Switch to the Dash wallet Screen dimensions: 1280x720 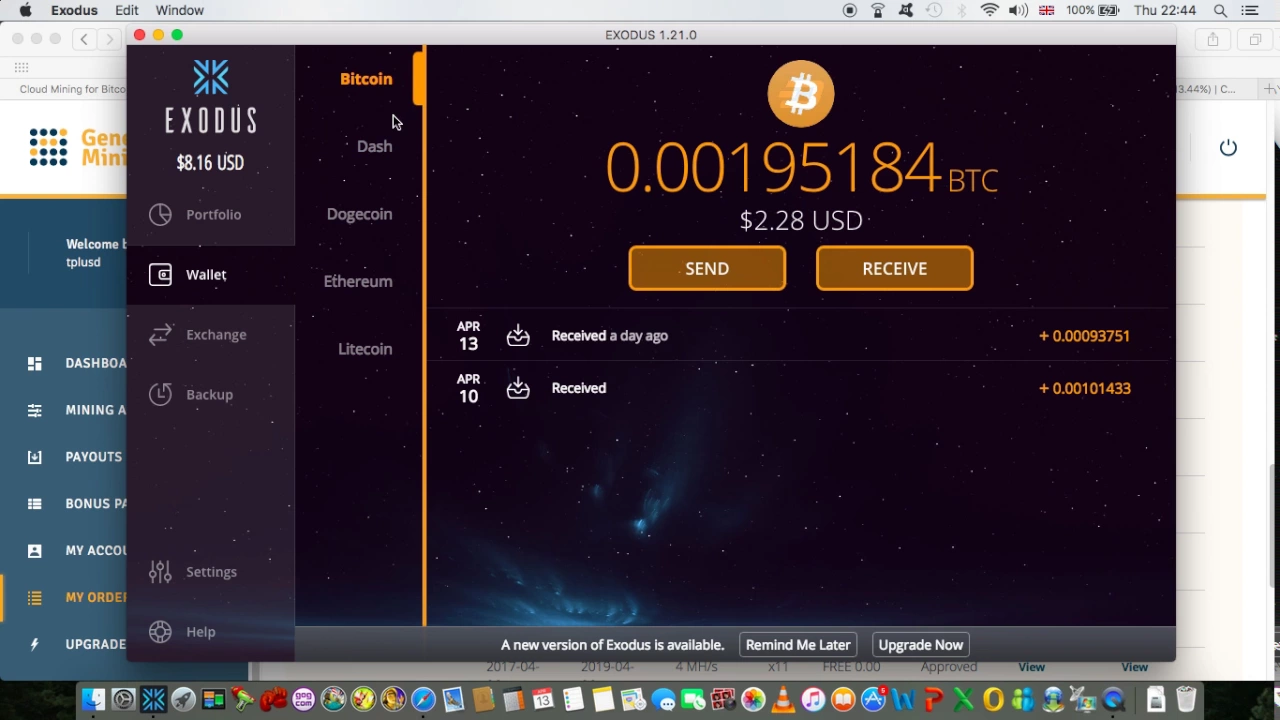pyautogui.click(x=374, y=146)
